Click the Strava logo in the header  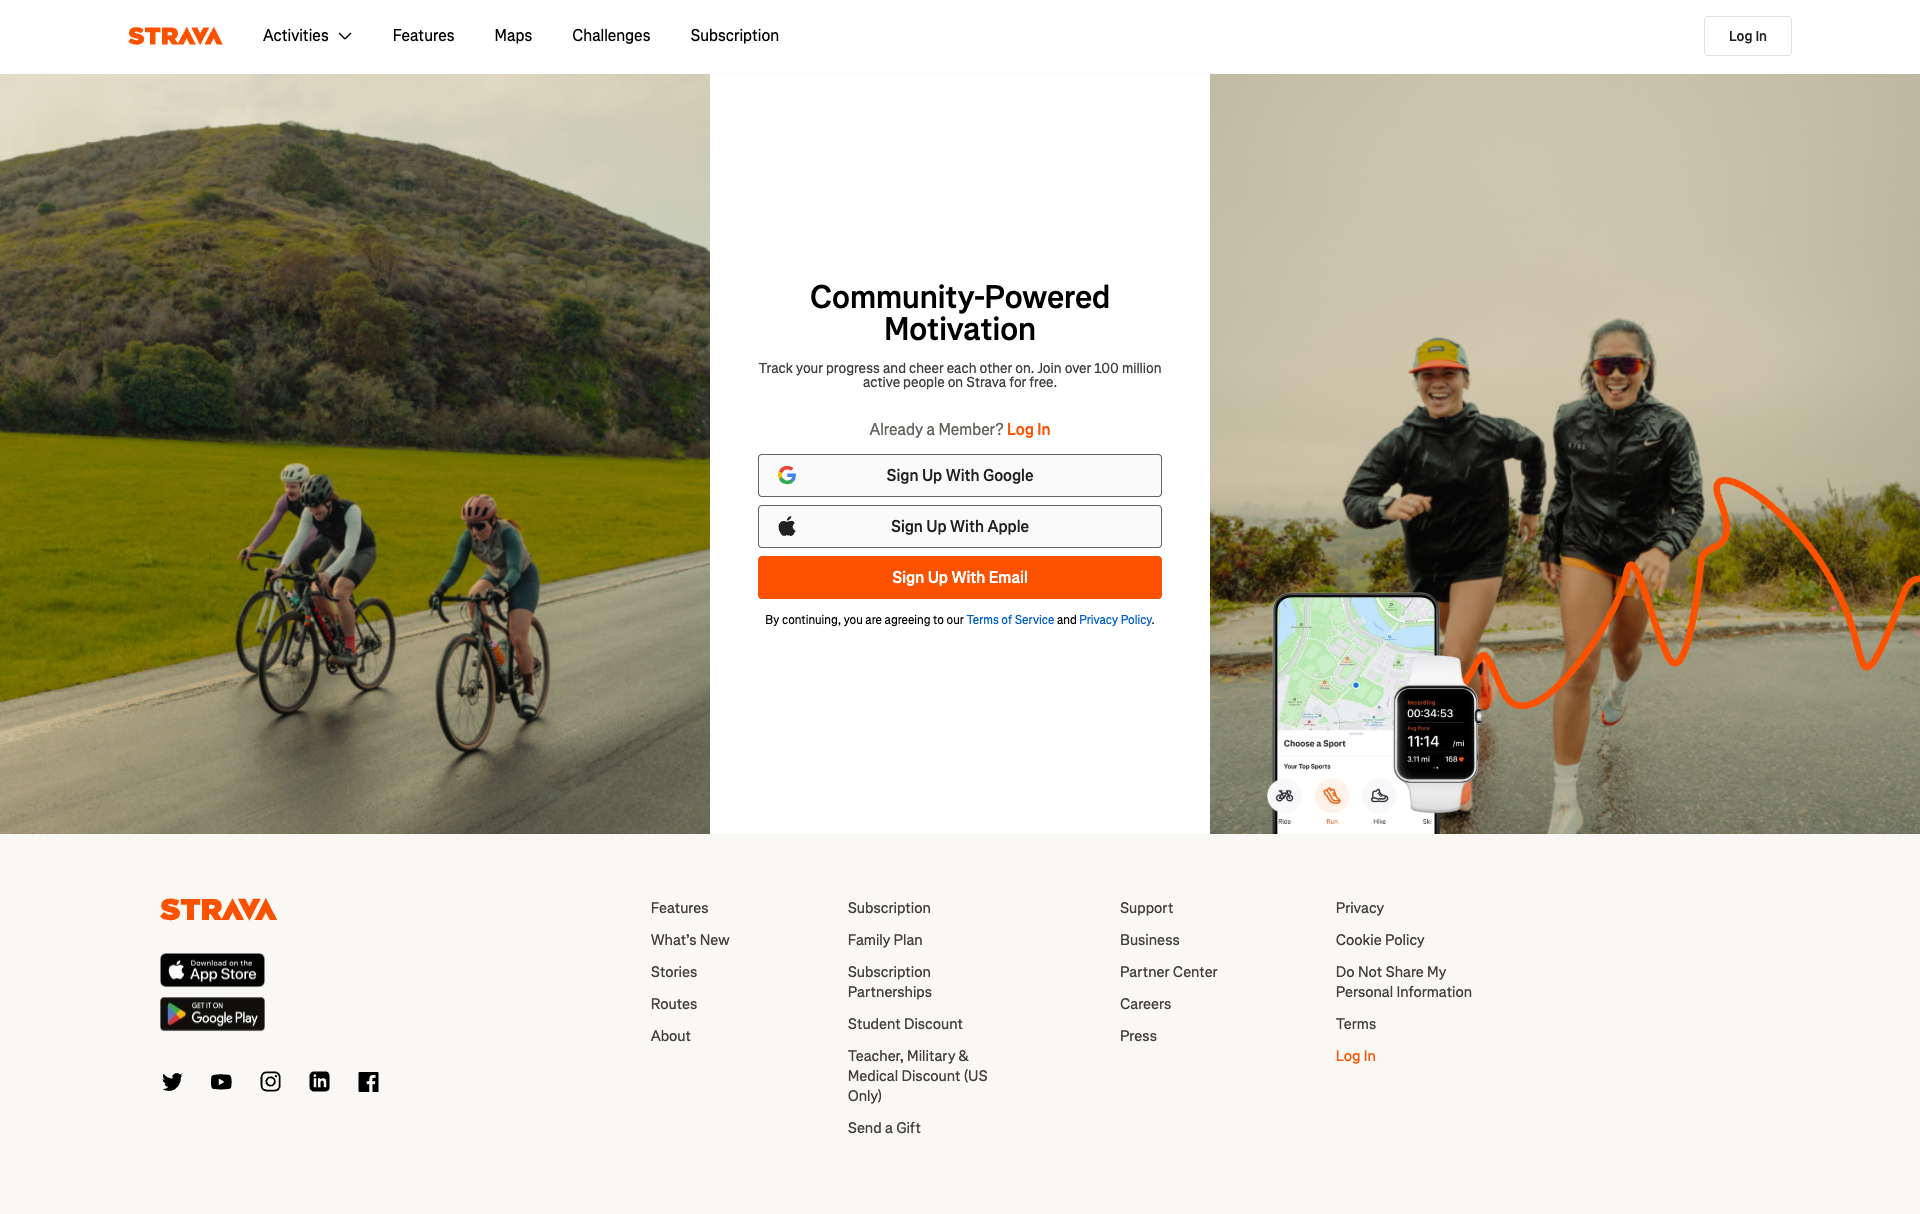pos(175,36)
